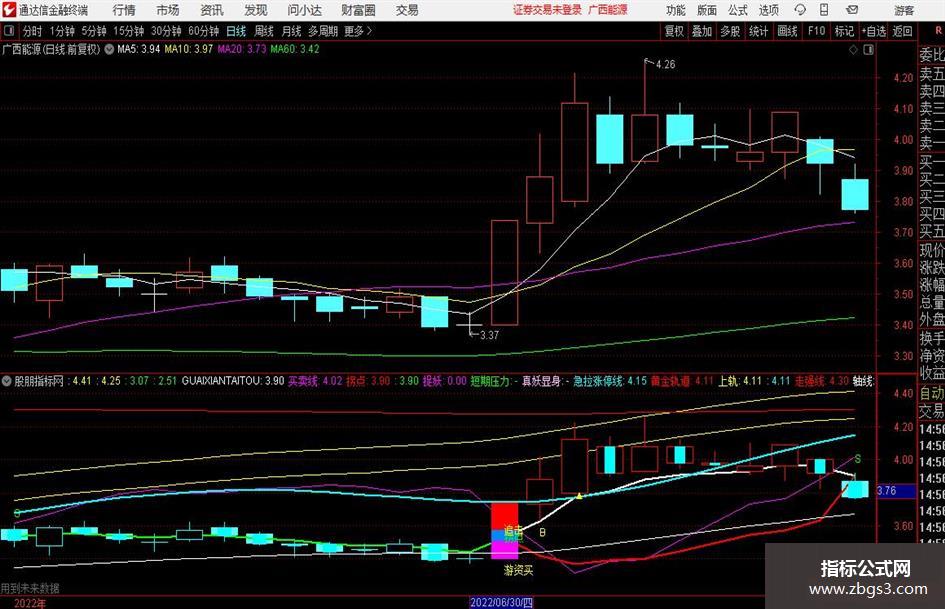
Task: Open 公式 menu
Action: 737,10
